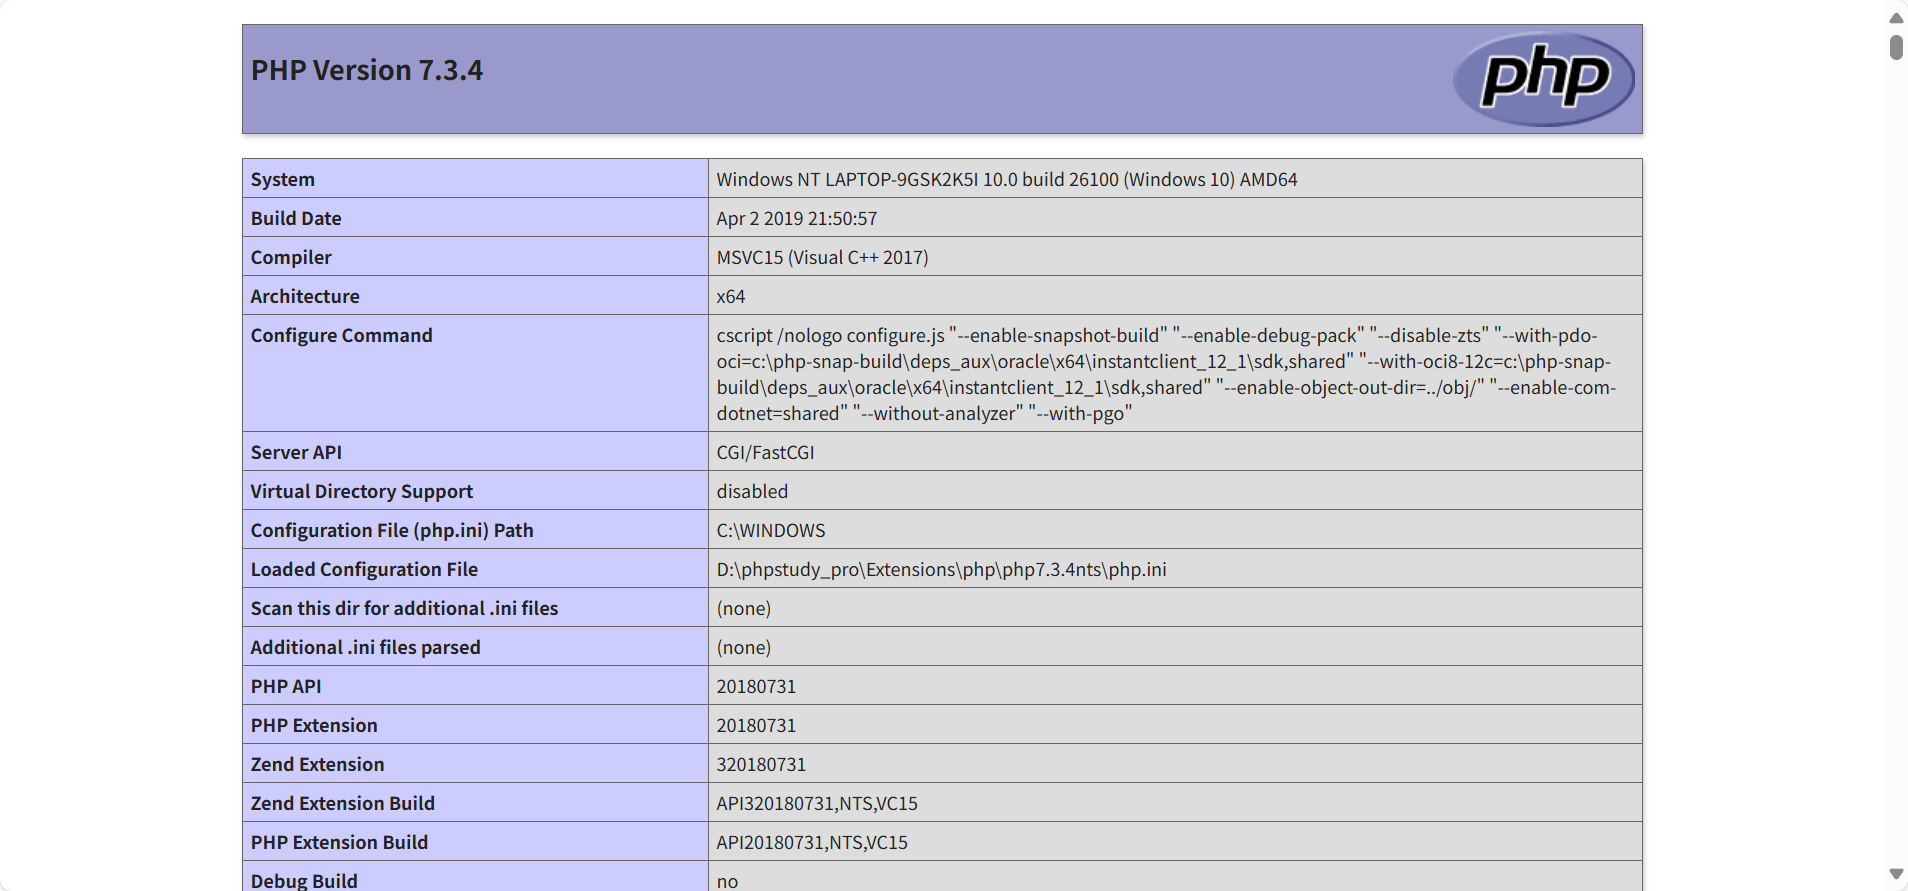Viewport: 1908px width, 891px height.
Task: Click the 'Debug Build' label
Action: [x=304, y=880]
